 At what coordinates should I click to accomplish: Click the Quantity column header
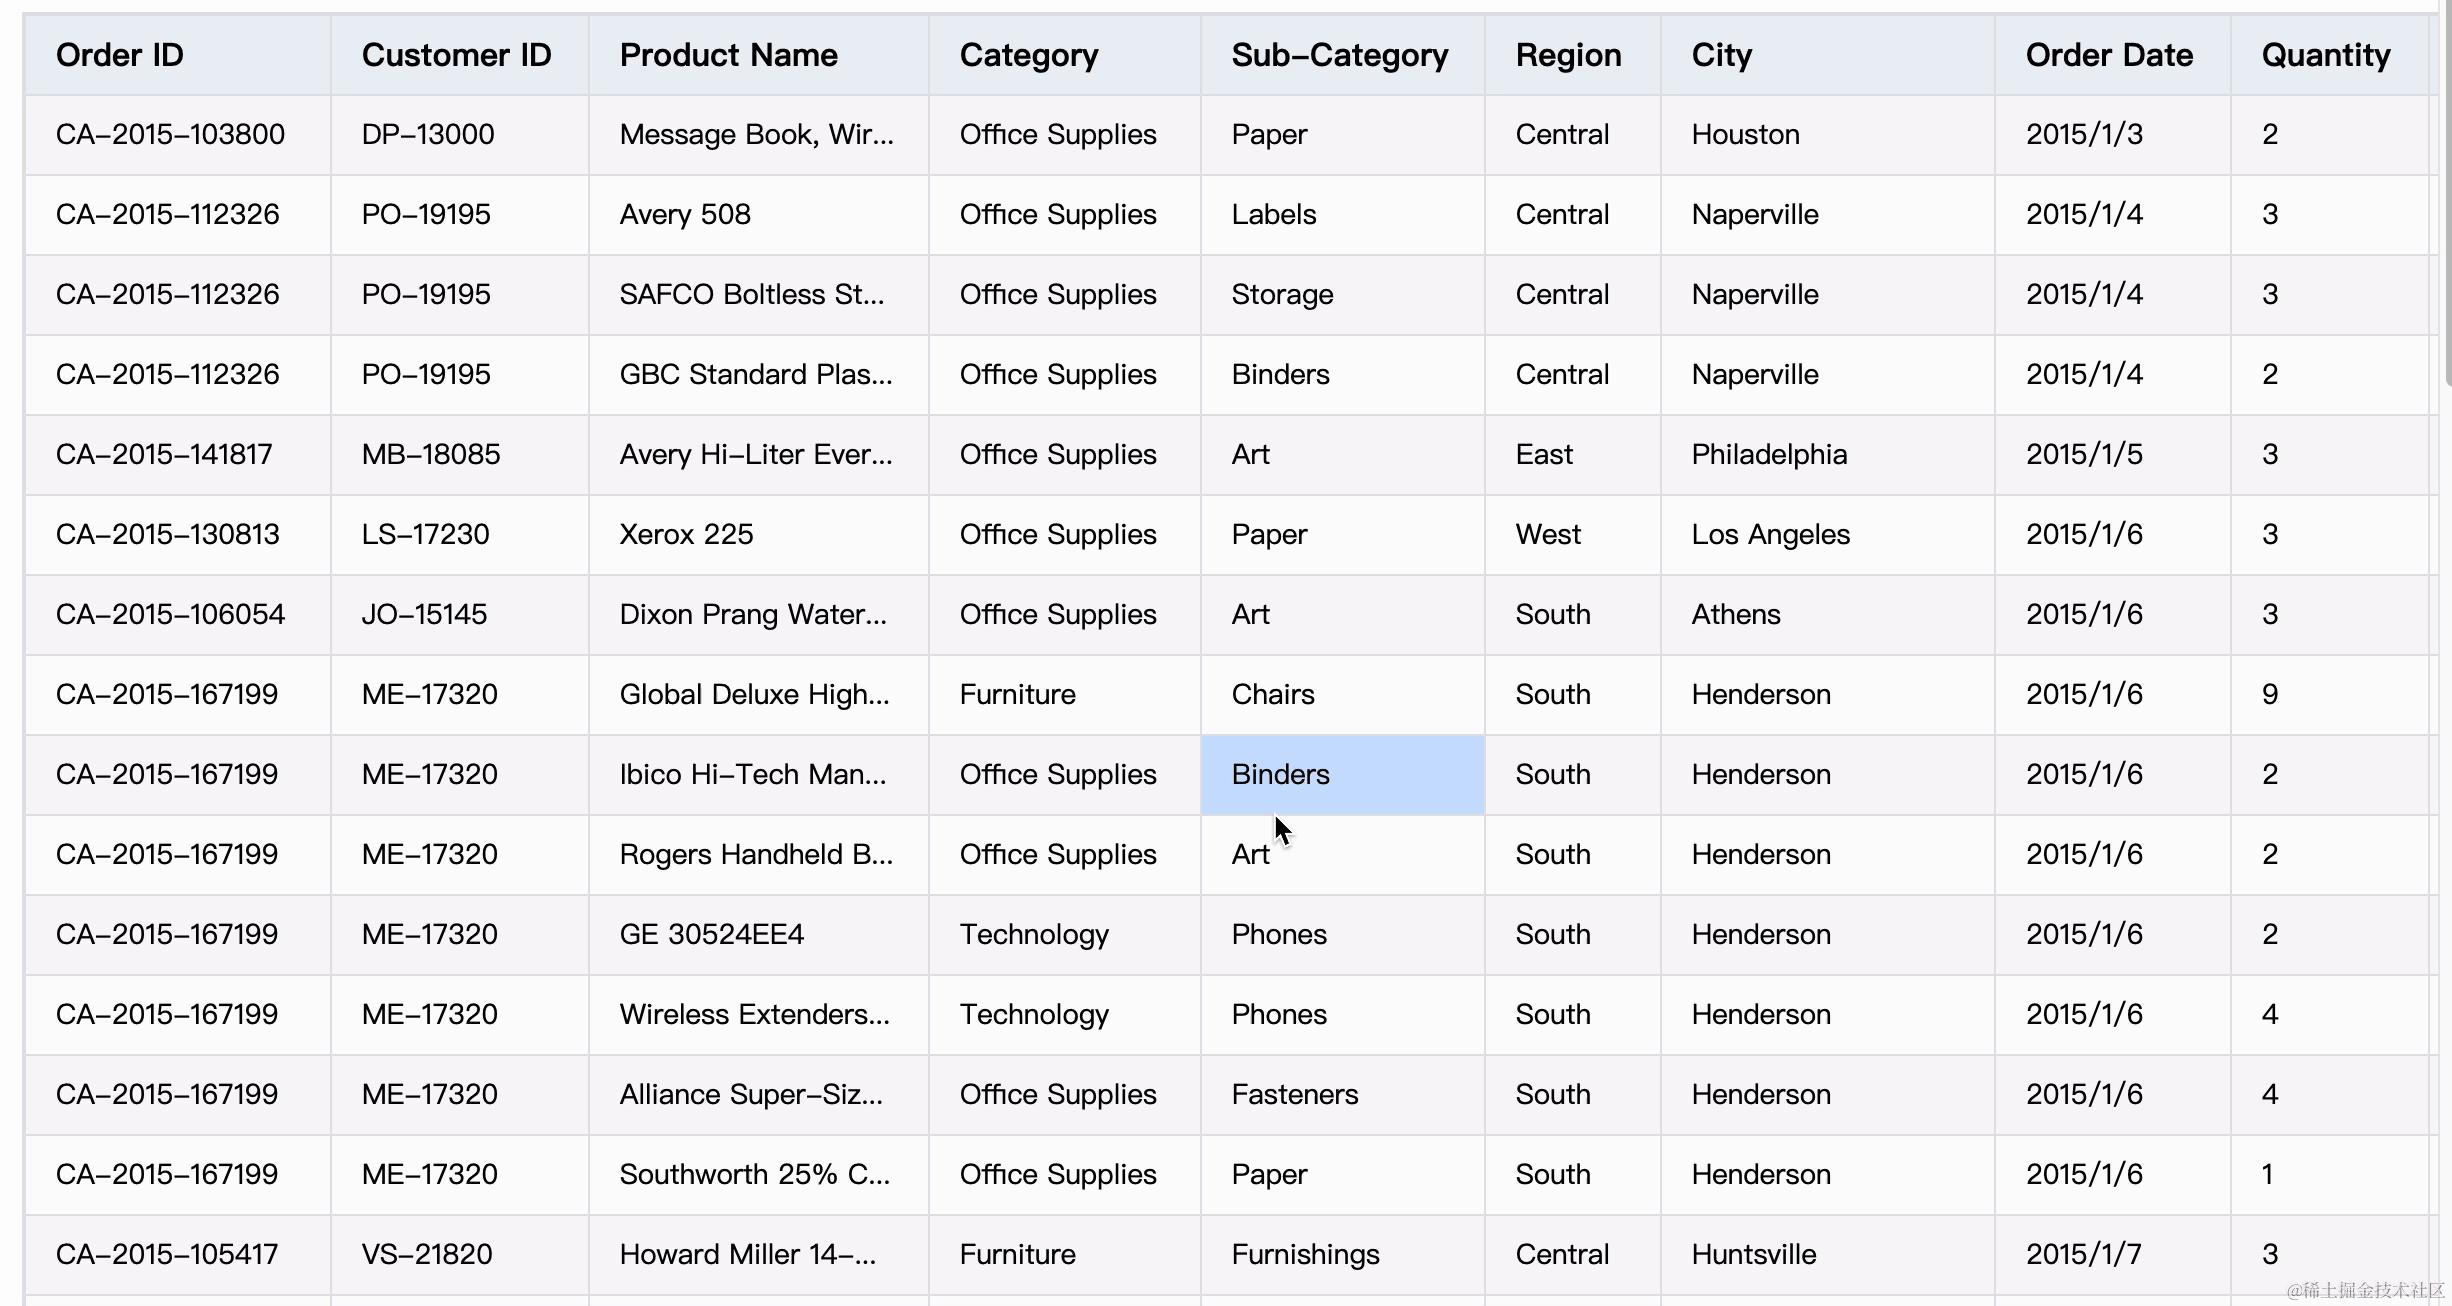tap(2326, 55)
